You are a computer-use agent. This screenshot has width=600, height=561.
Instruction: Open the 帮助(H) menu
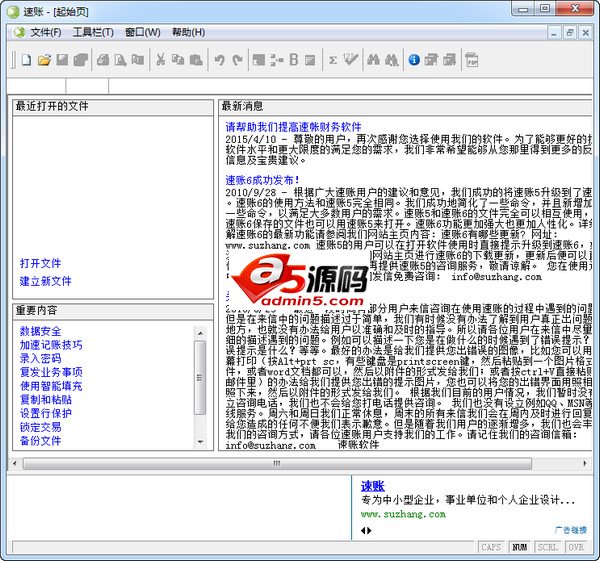click(x=188, y=32)
